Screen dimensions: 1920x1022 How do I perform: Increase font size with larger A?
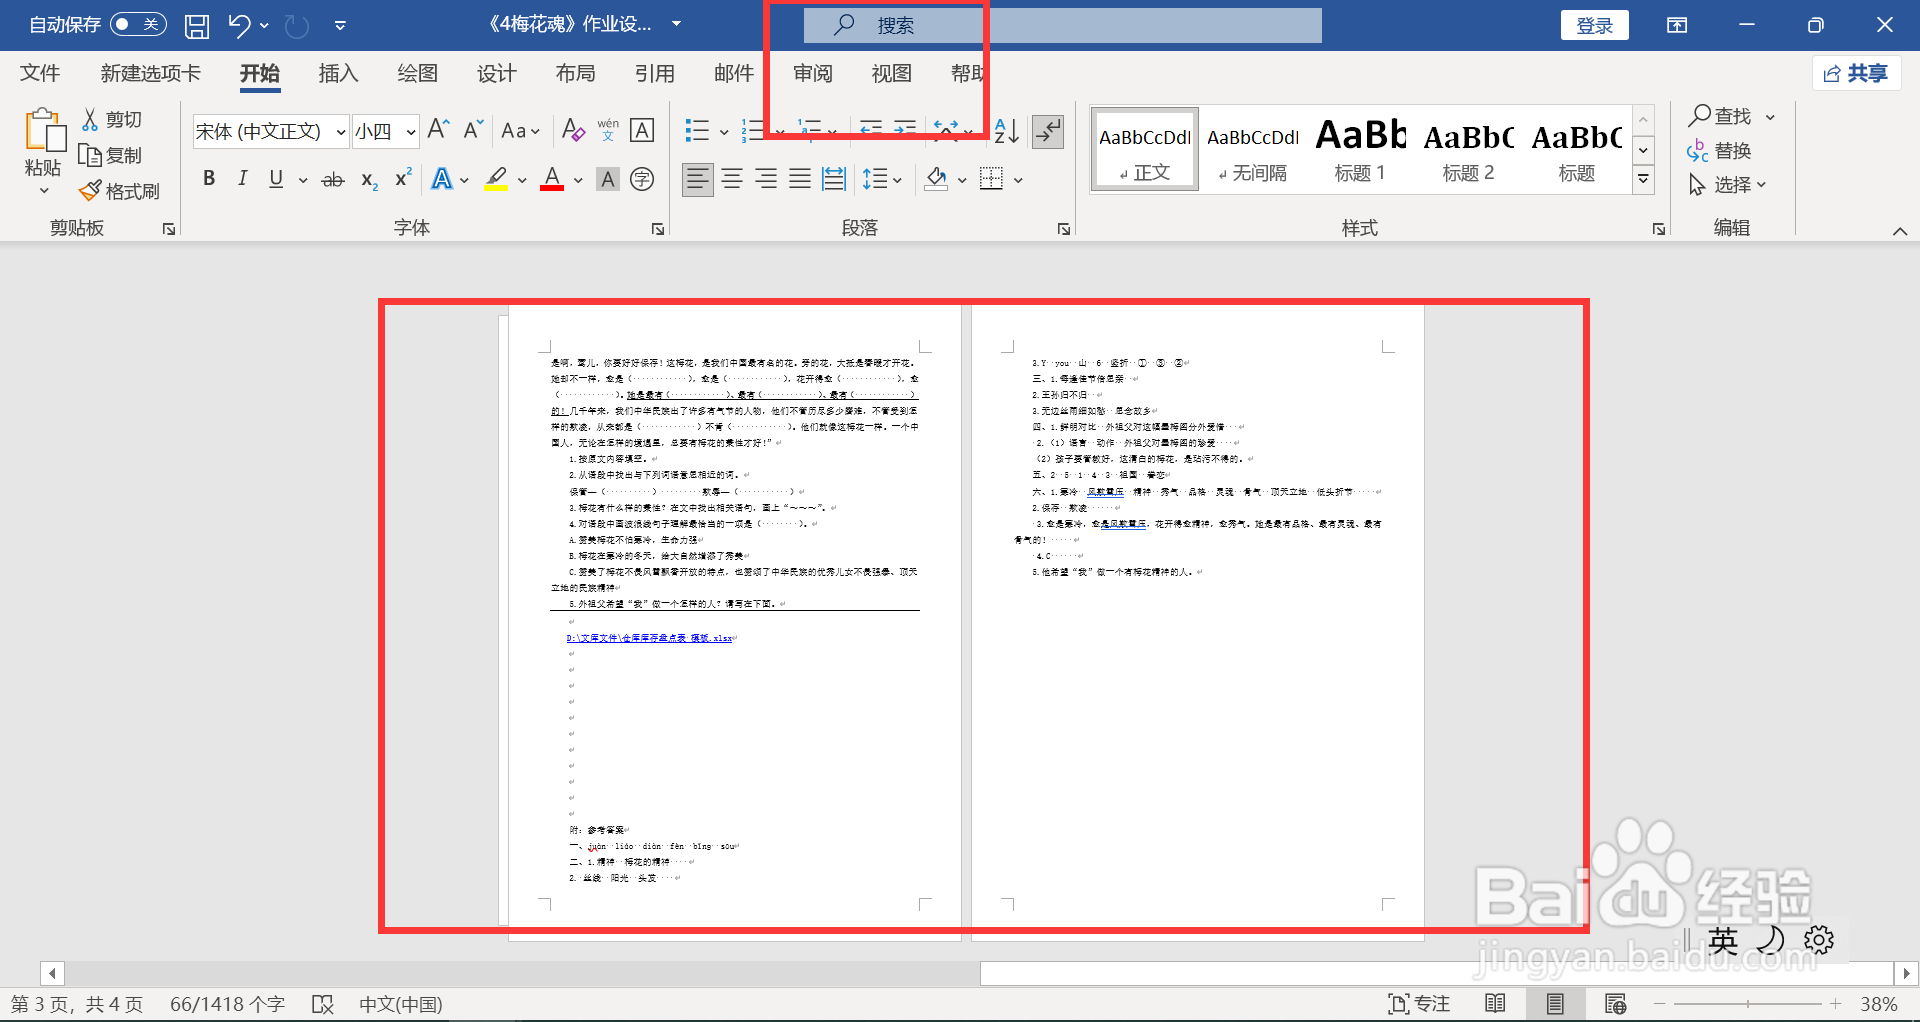pos(438,129)
